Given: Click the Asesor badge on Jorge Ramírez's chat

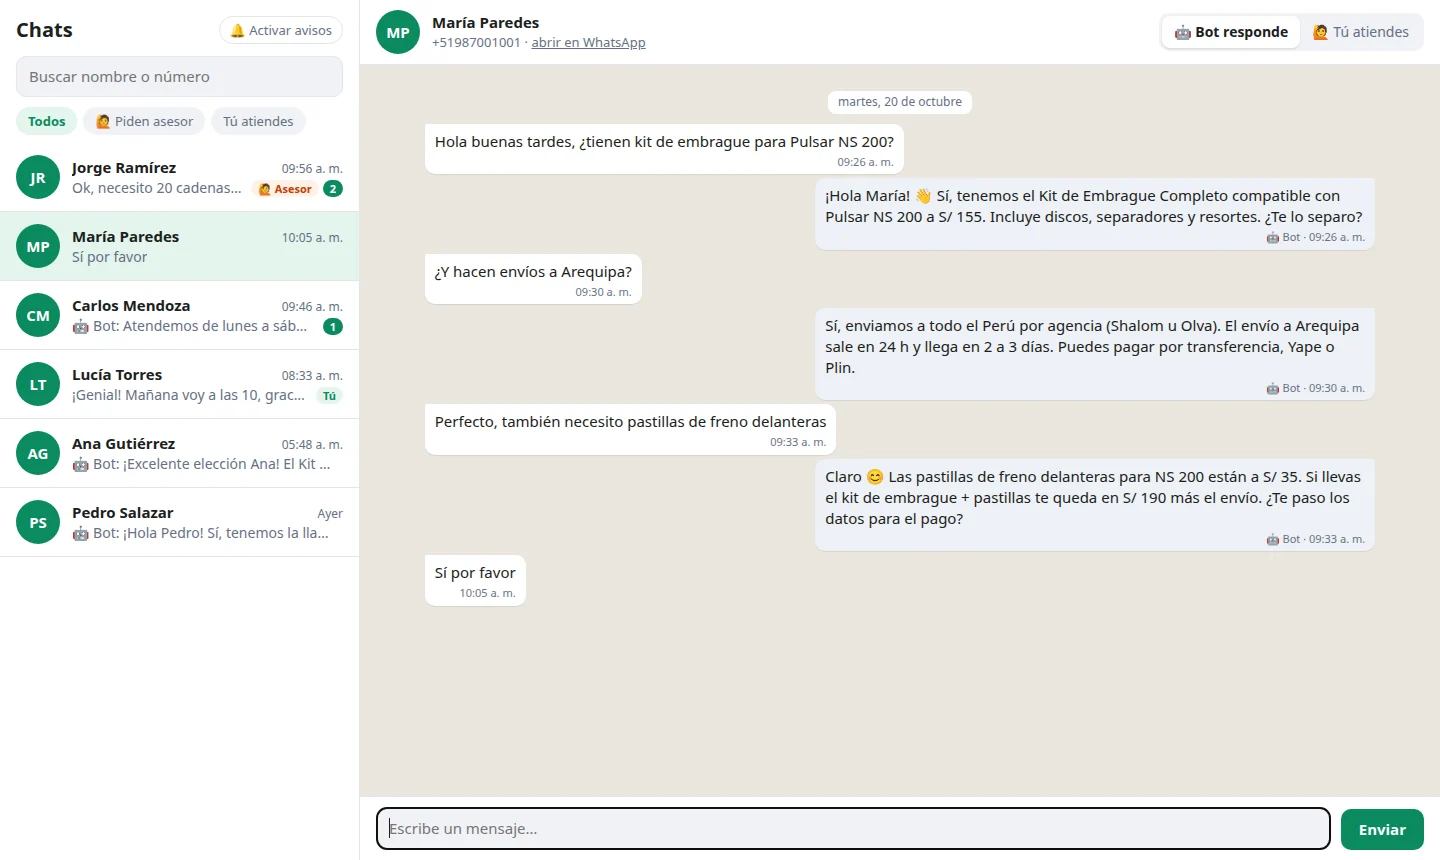Looking at the screenshot, I should [286, 189].
